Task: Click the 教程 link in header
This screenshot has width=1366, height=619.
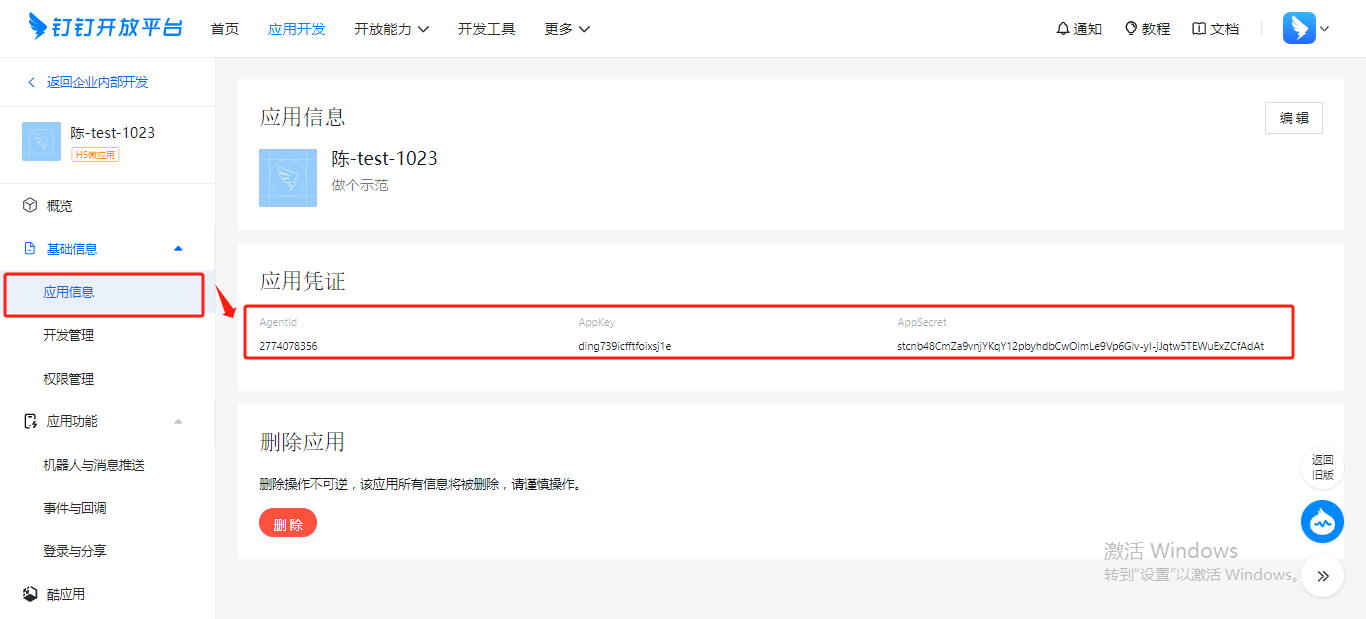Action: pyautogui.click(x=1156, y=29)
